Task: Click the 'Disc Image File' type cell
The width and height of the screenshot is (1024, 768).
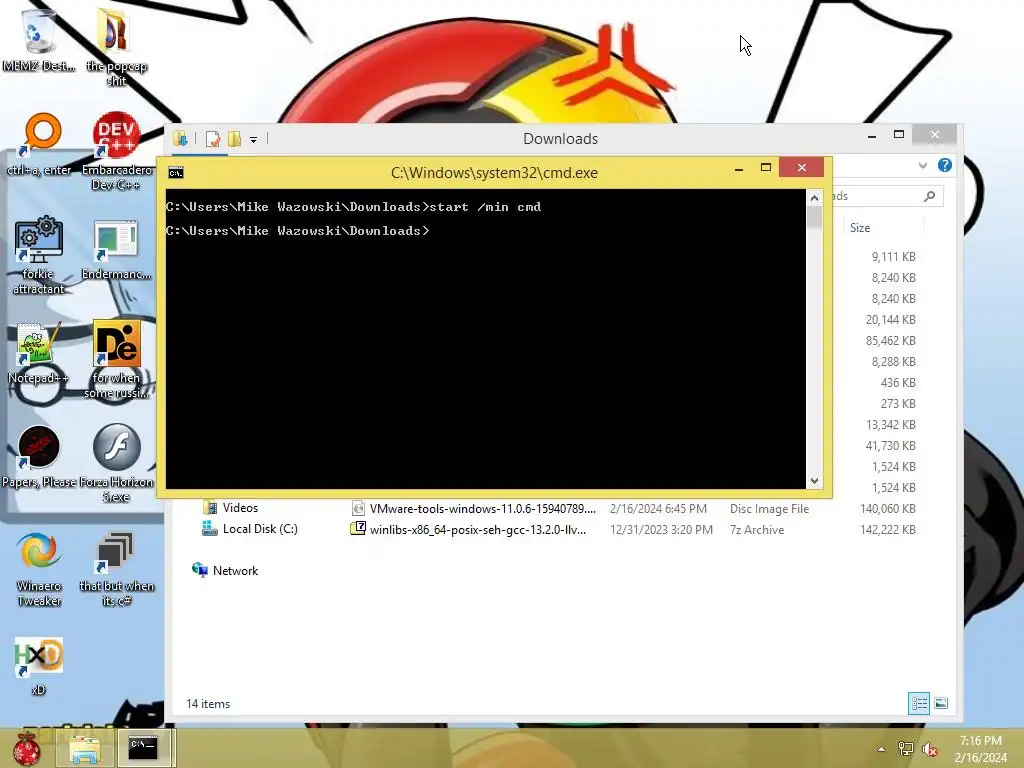Action: pos(769,509)
